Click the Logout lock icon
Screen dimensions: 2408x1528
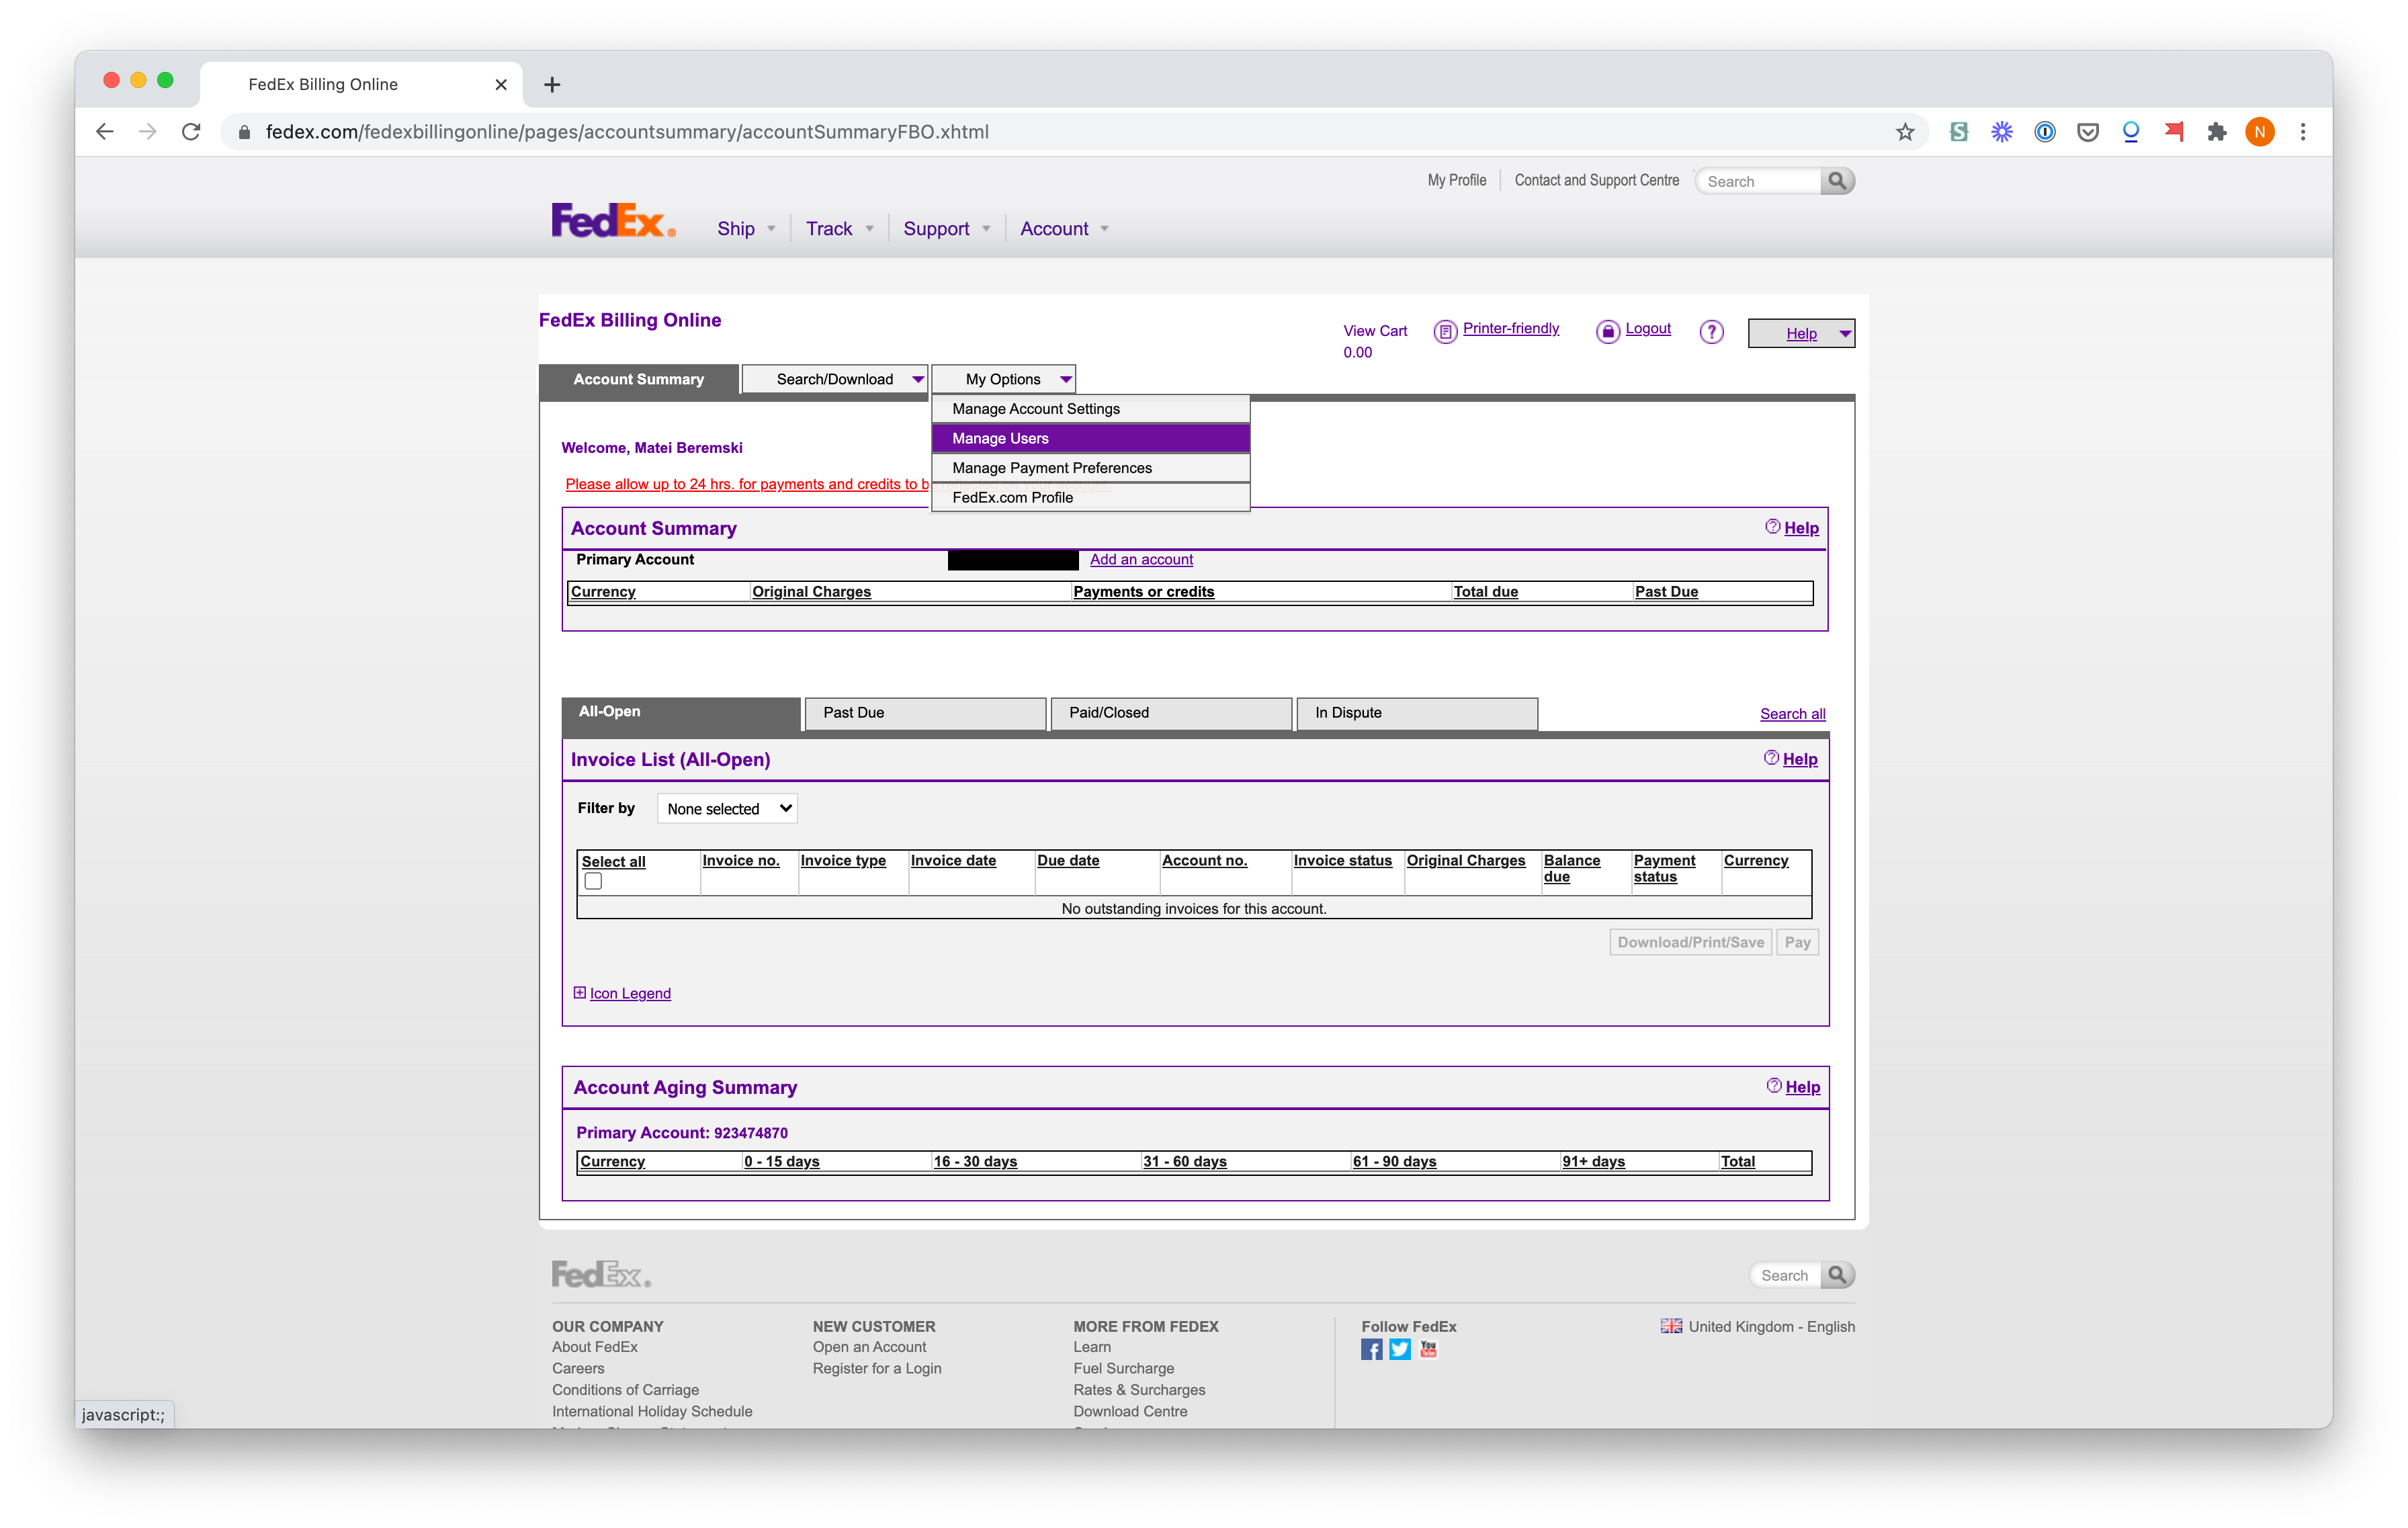click(1607, 331)
